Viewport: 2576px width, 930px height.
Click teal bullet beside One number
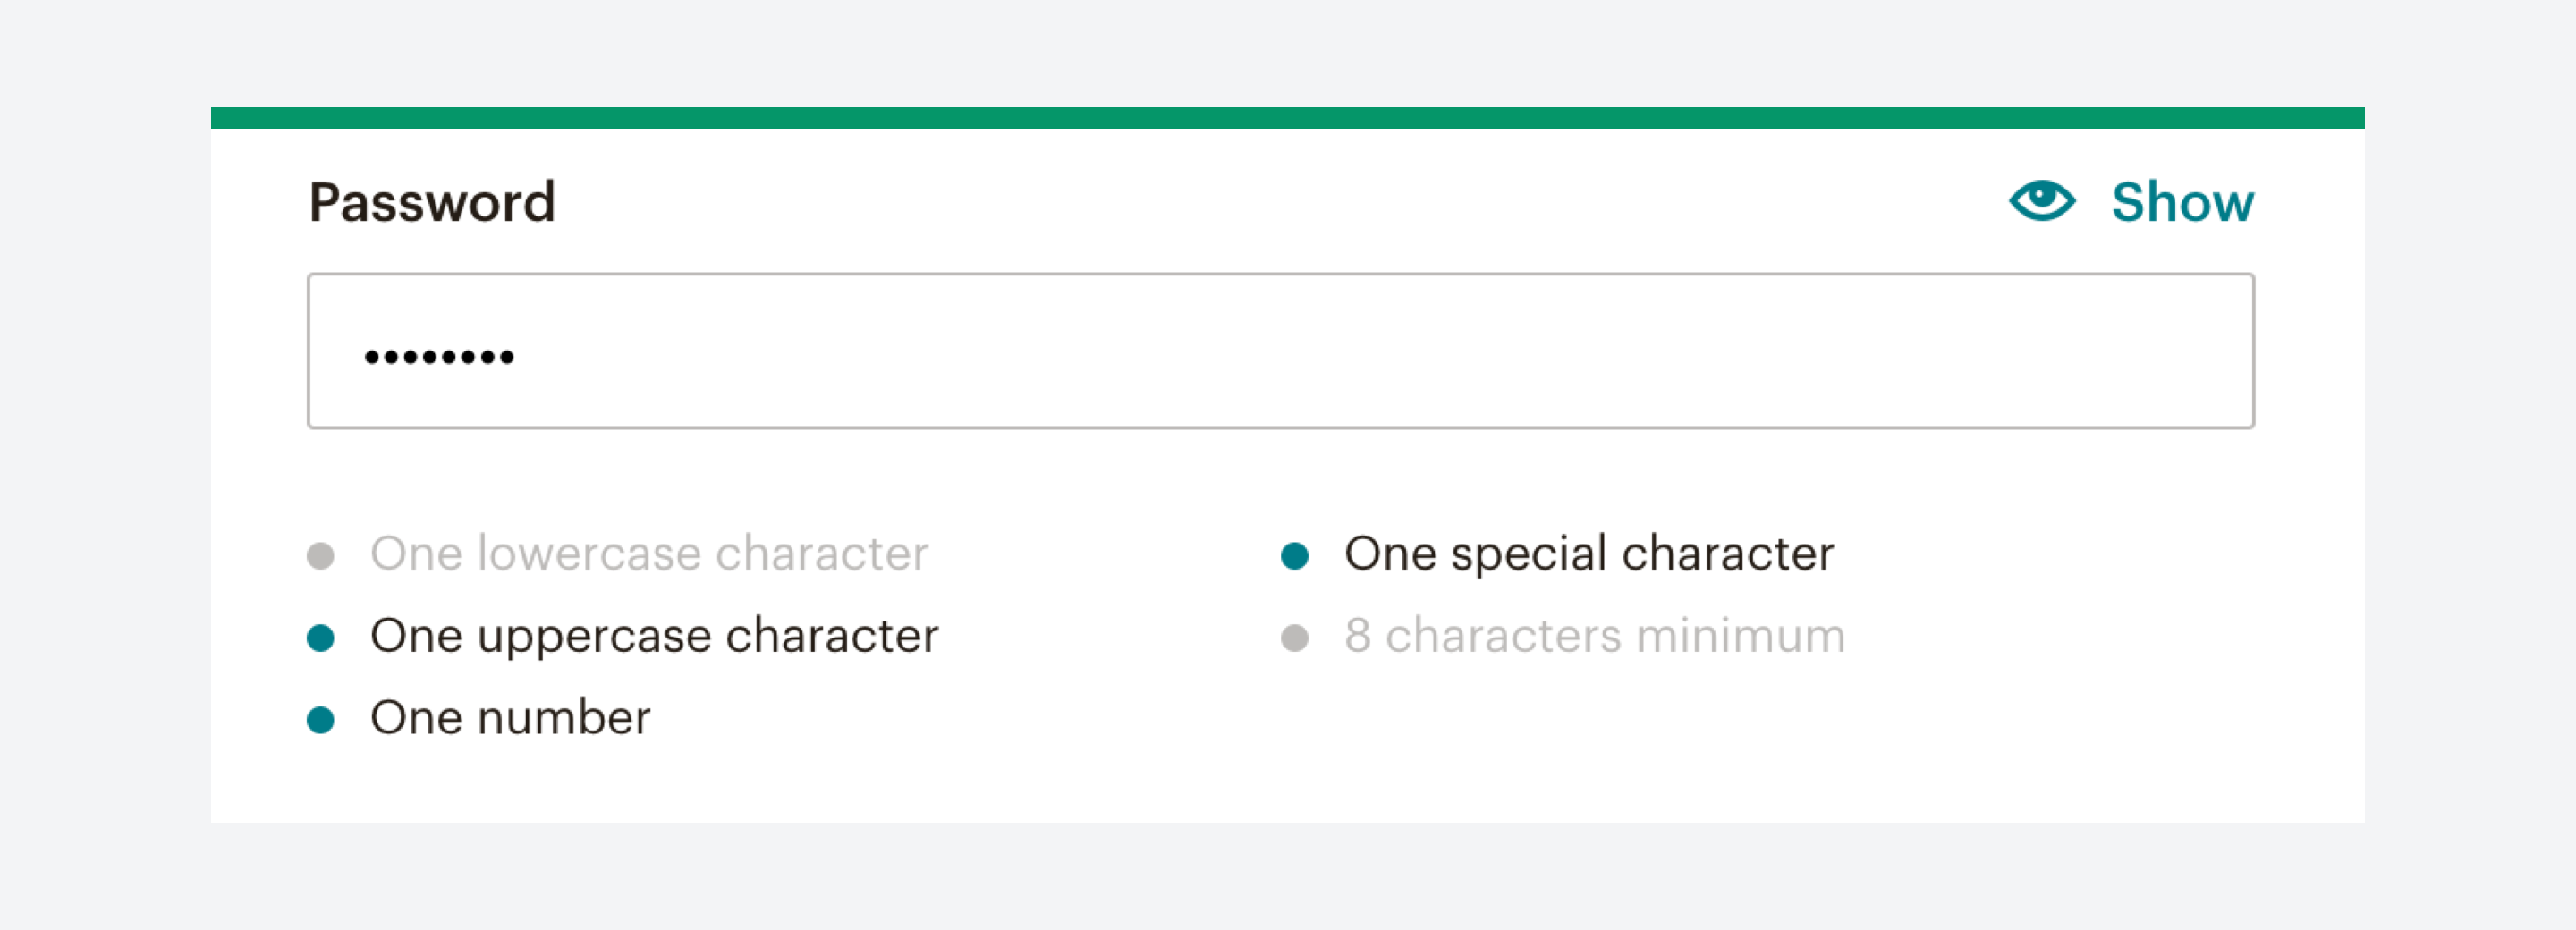[320, 720]
